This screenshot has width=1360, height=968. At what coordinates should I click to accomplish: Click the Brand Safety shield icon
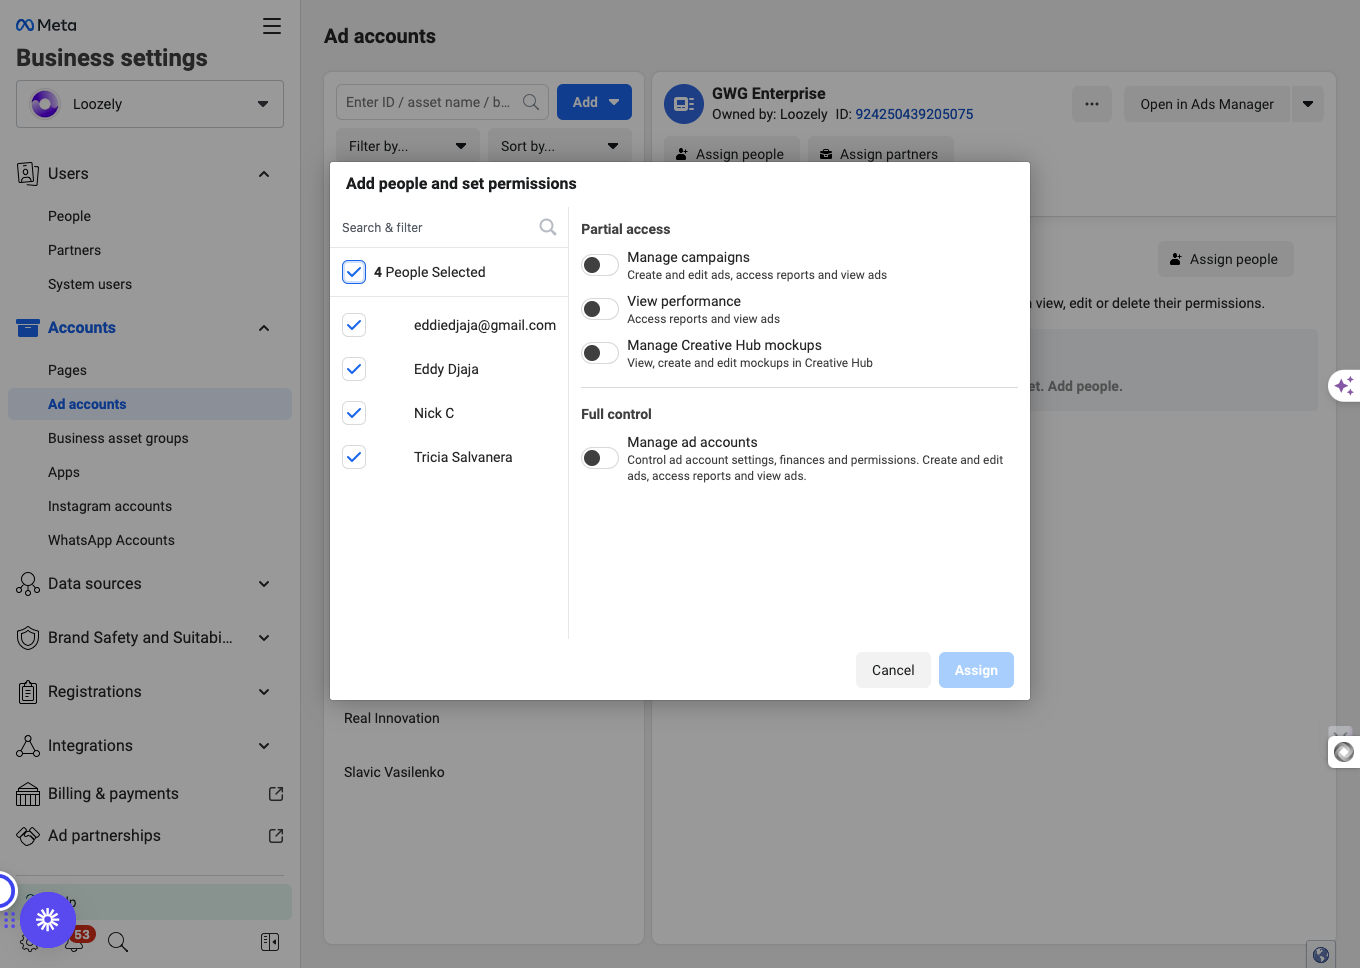point(28,638)
